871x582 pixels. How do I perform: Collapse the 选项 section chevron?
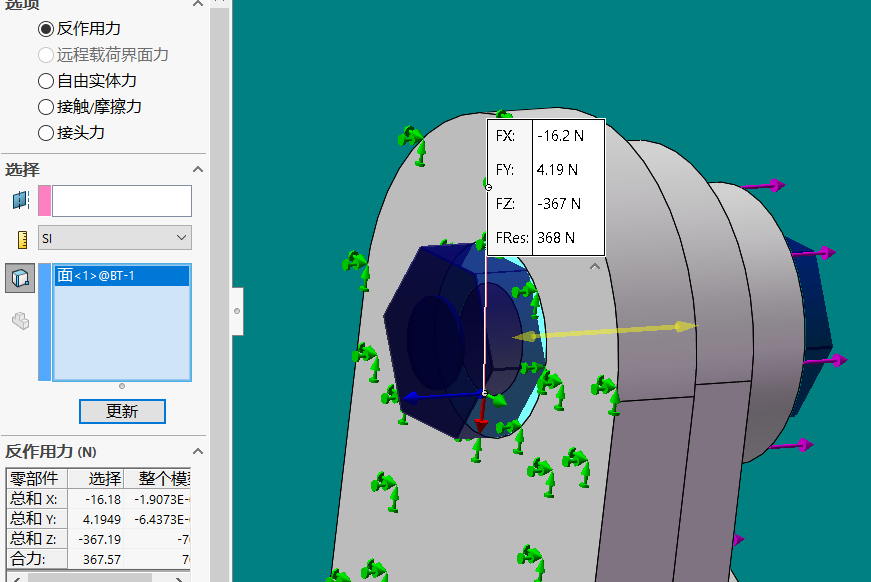[x=198, y=3]
